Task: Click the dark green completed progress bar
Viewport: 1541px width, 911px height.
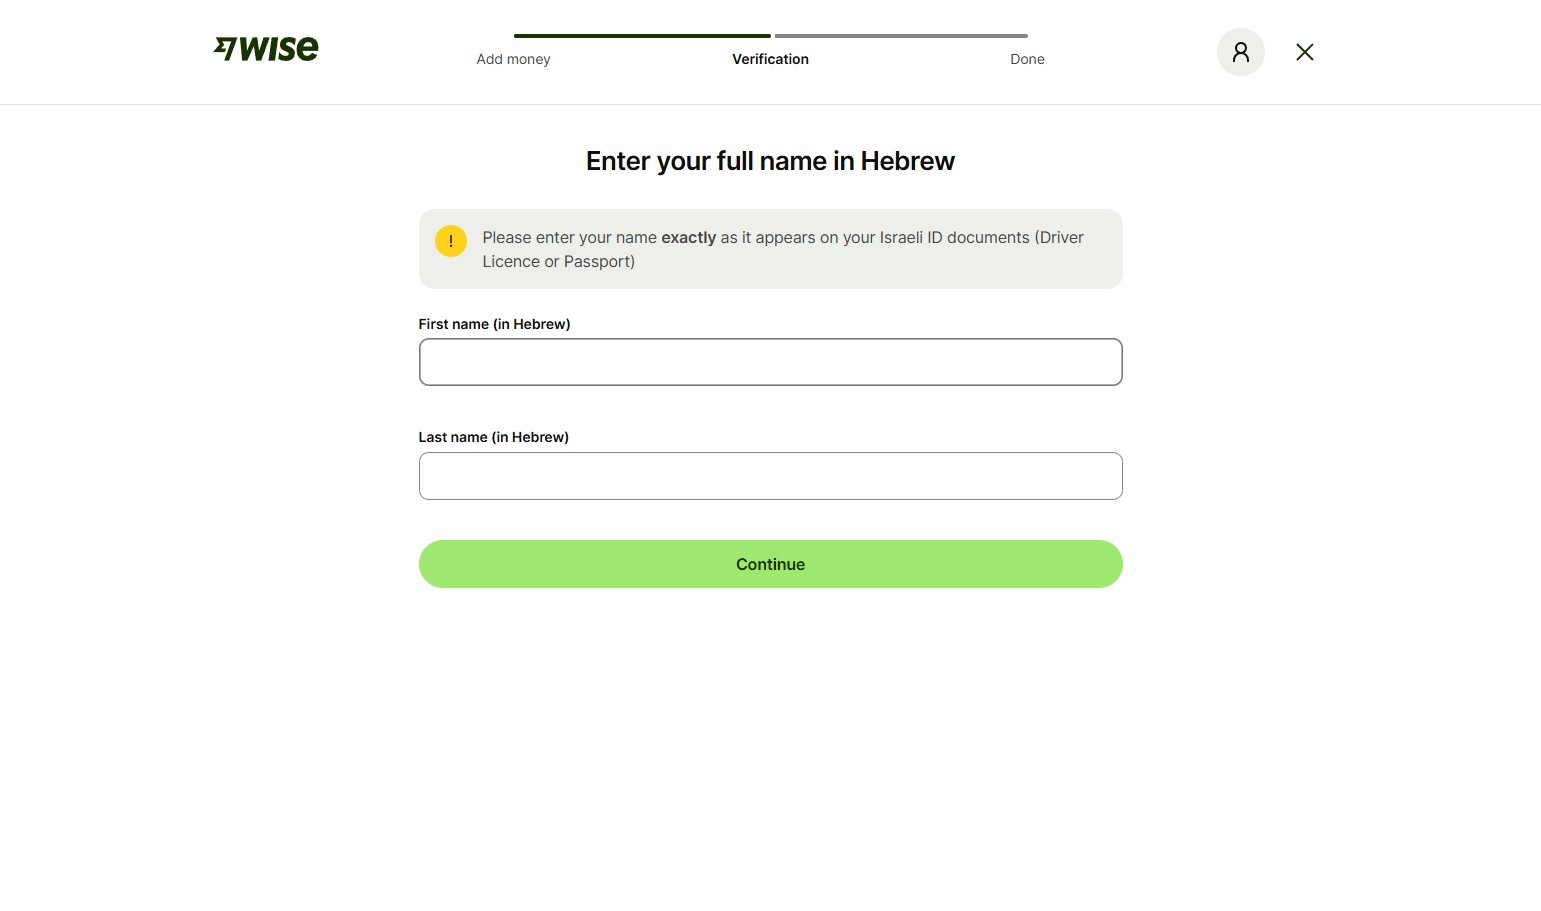Action: click(x=642, y=36)
